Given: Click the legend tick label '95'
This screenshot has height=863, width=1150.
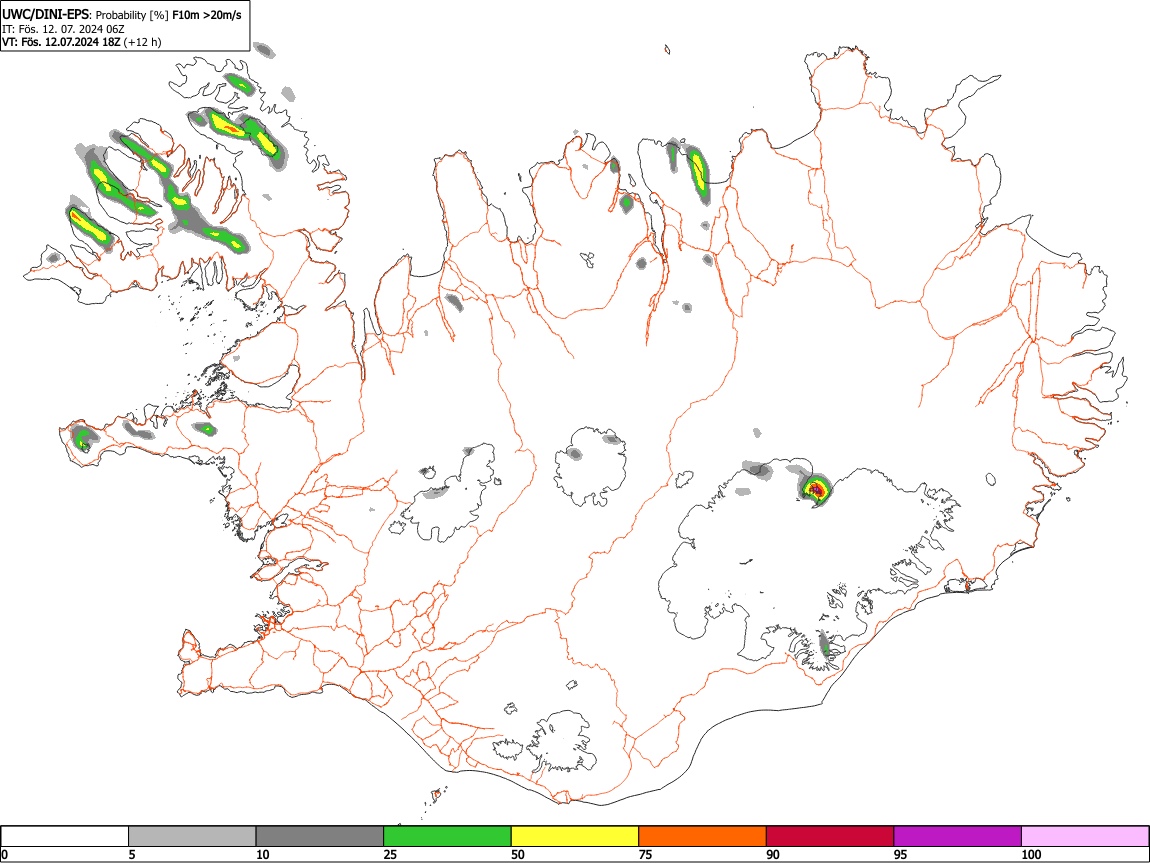Looking at the screenshot, I should click(901, 855).
